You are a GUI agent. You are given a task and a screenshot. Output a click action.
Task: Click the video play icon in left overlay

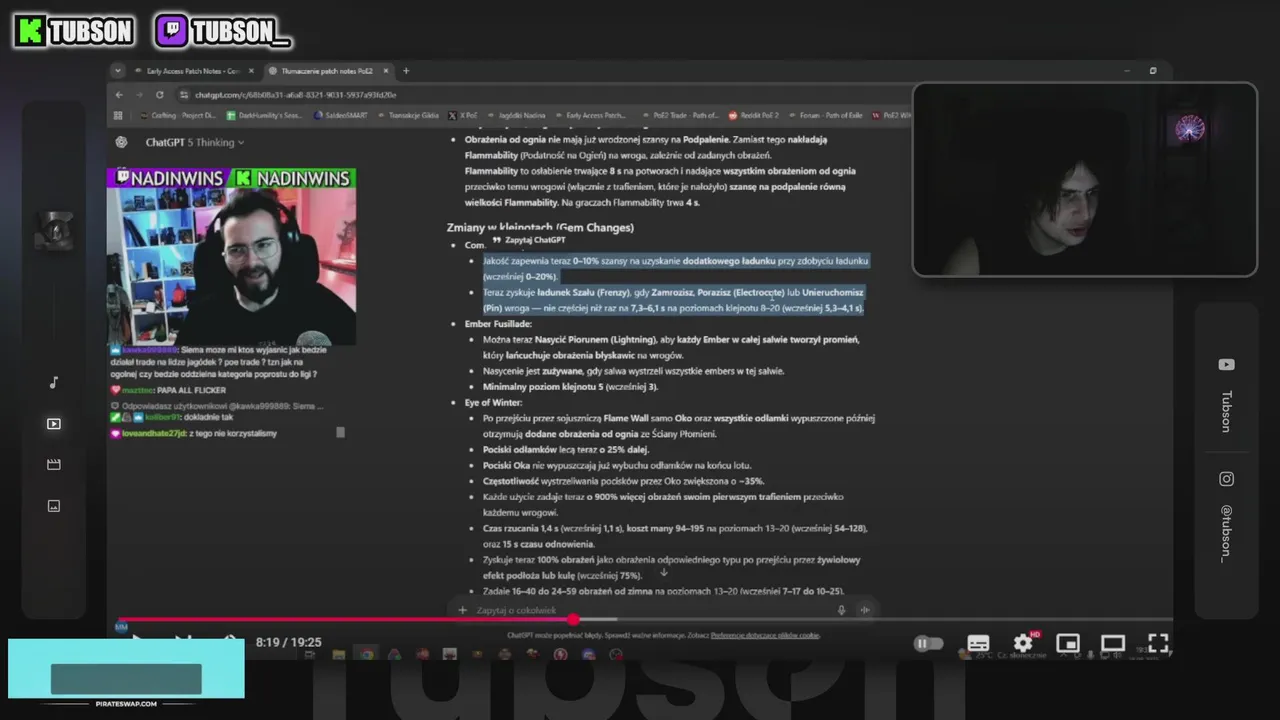pyautogui.click(x=54, y=424)
